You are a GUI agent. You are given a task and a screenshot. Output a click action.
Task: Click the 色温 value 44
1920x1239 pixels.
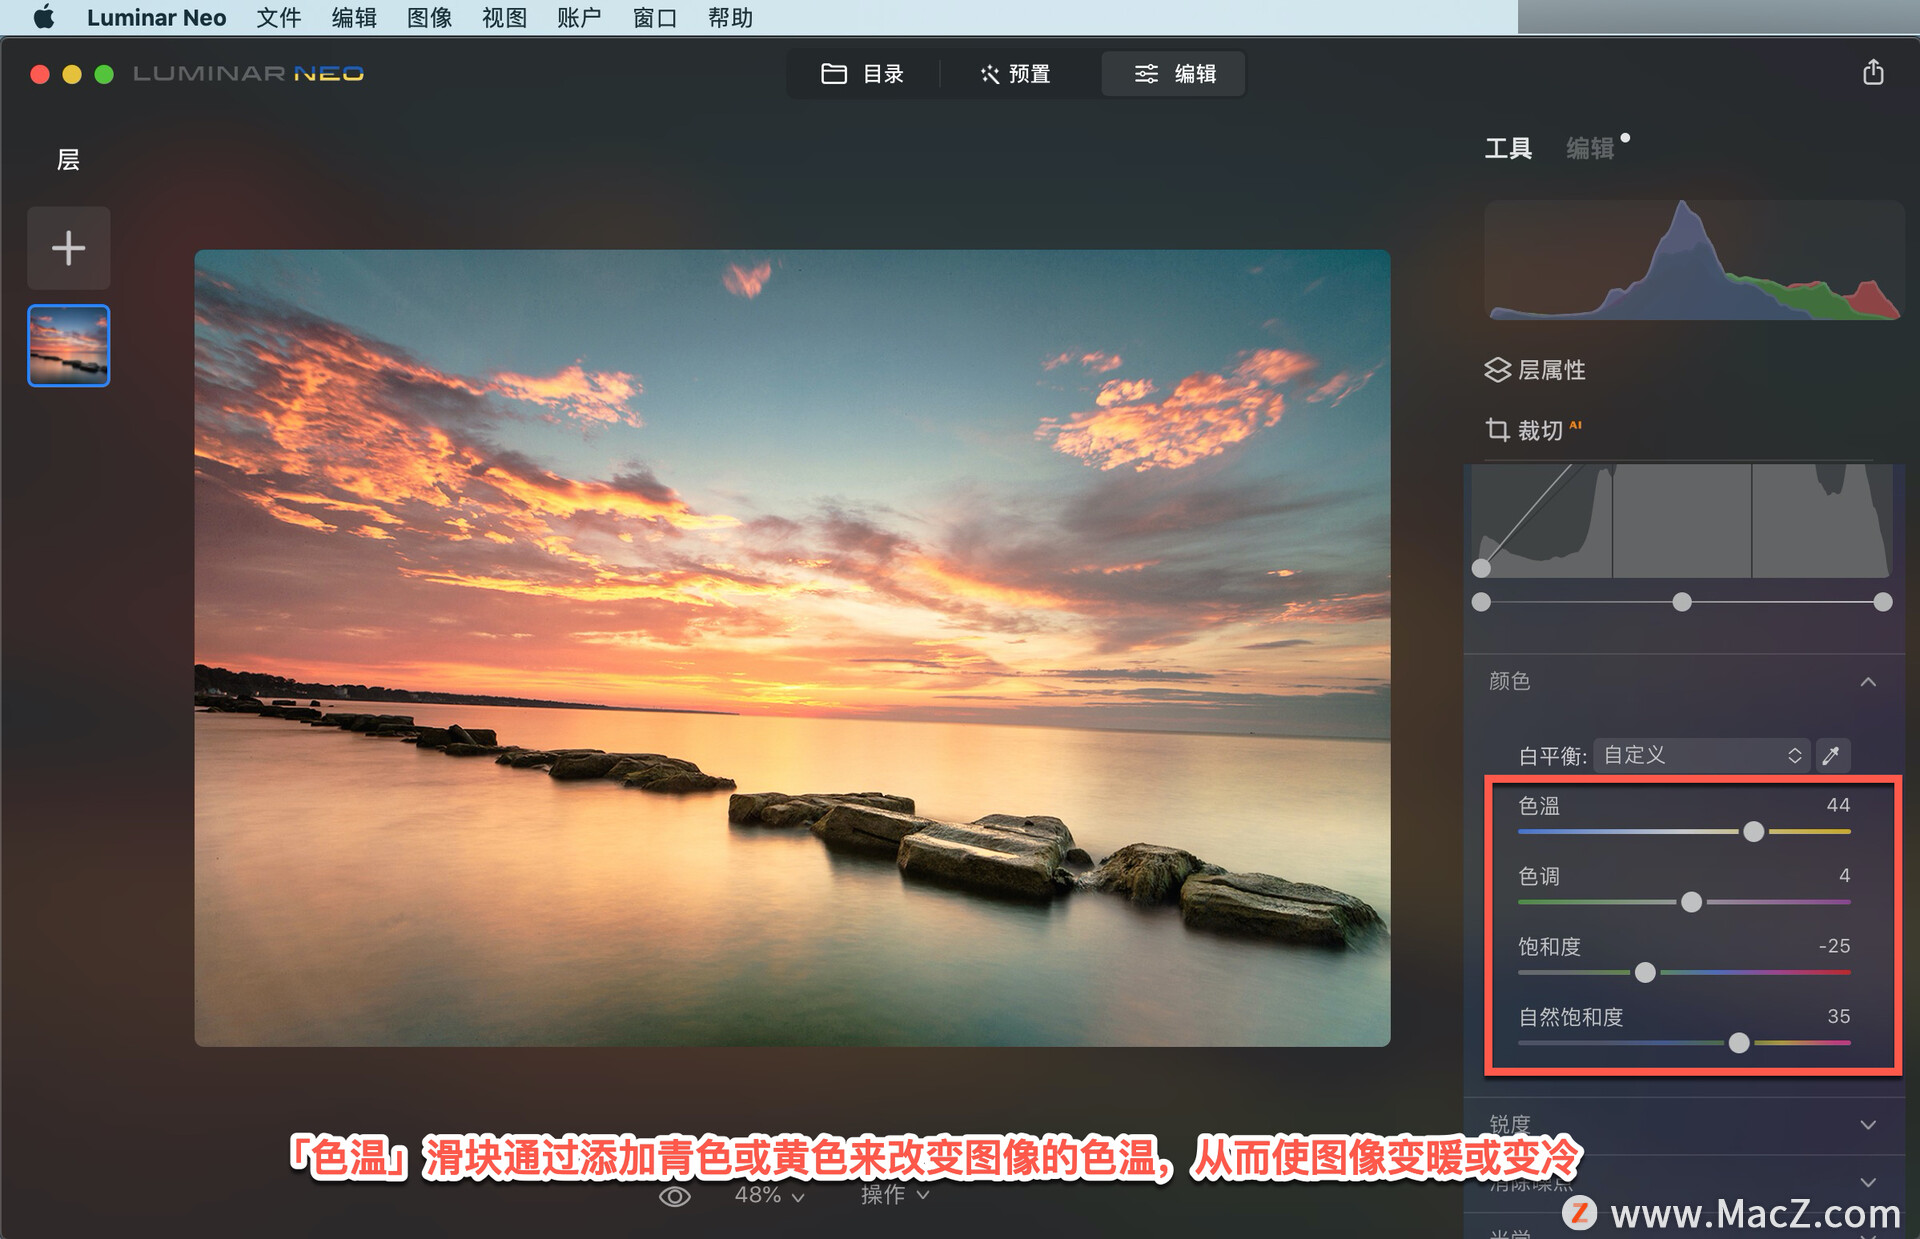(x=1838, y=805)
